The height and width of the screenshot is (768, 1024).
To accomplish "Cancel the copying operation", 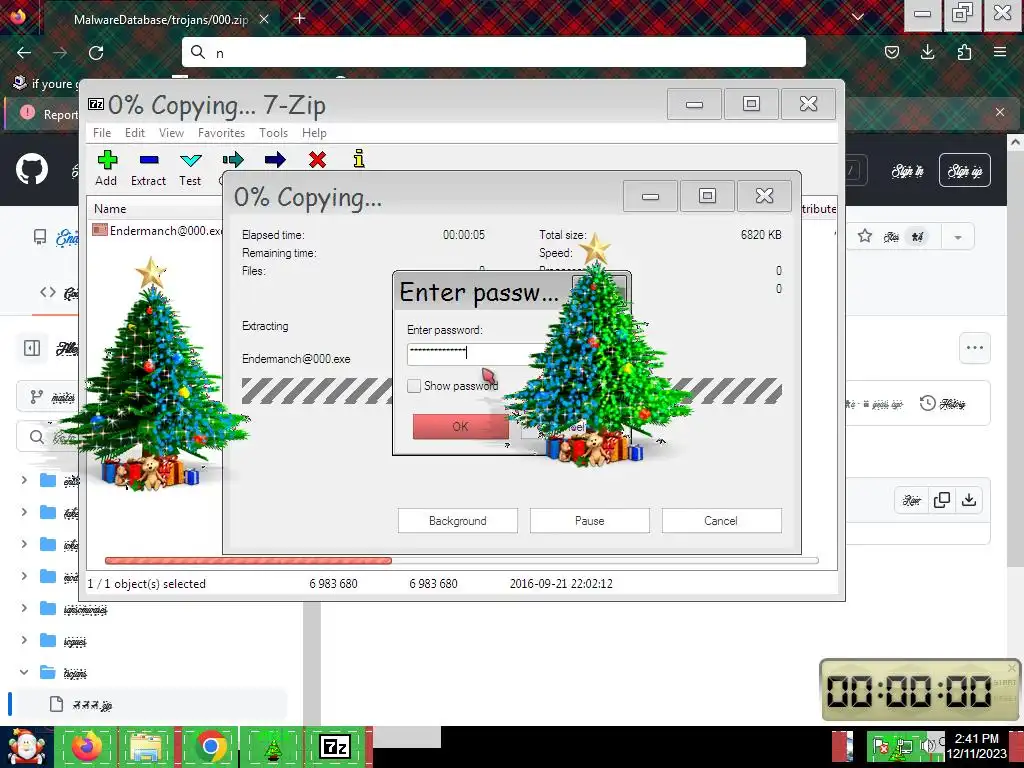I will tap(721, 520).
